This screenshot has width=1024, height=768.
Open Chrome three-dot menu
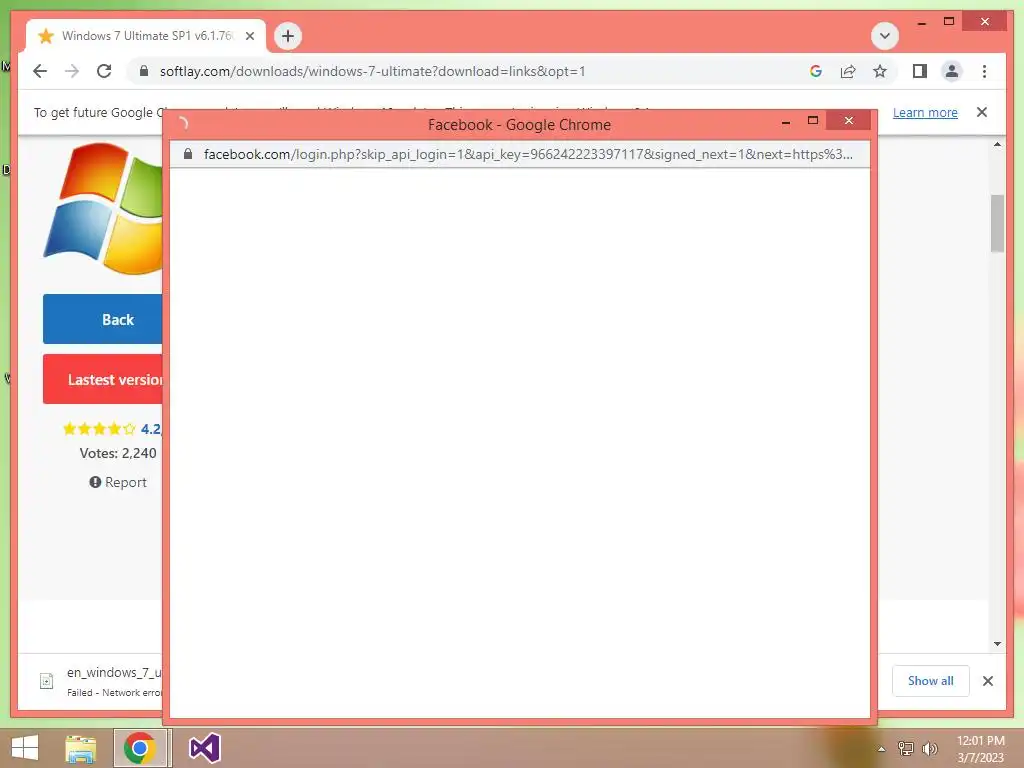pyautogui.click(x=984, y=71)
